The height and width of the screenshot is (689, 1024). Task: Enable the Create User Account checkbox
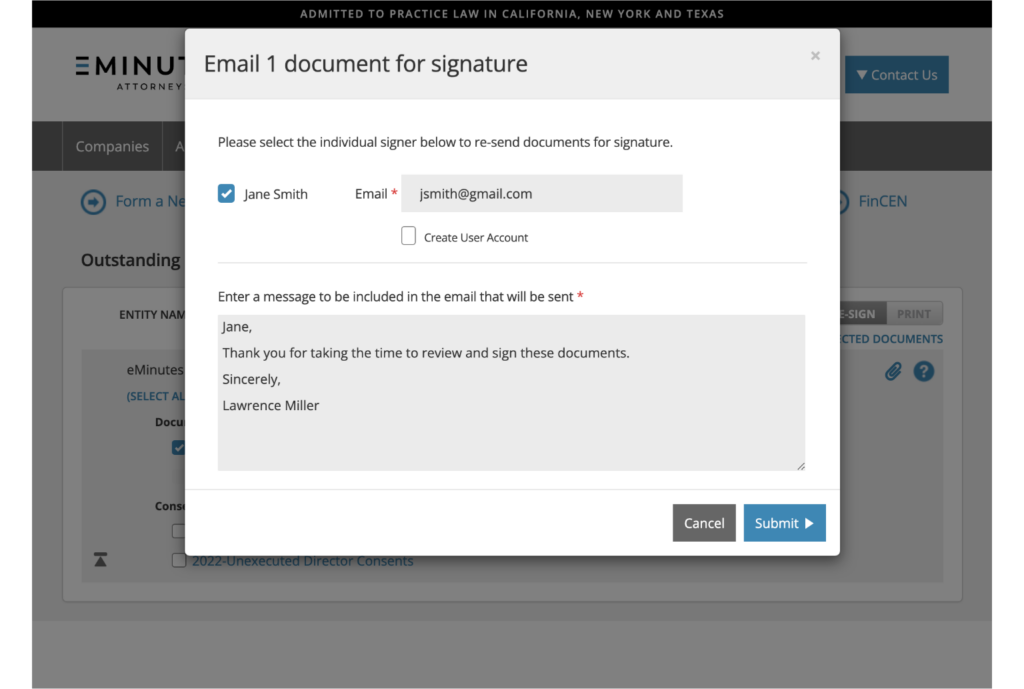(x=408, y=236)
